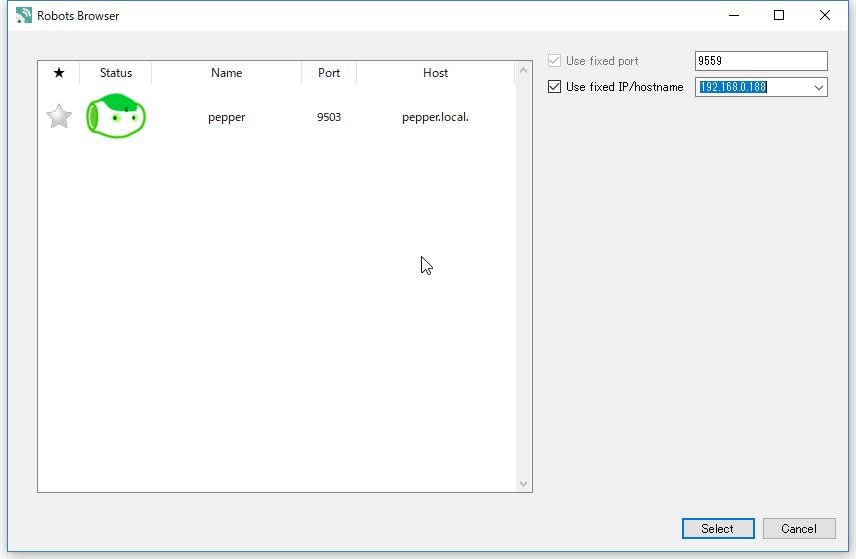856x559 pixels.
Task: Sort by the star favorites column header
Action: coord(59,73)
